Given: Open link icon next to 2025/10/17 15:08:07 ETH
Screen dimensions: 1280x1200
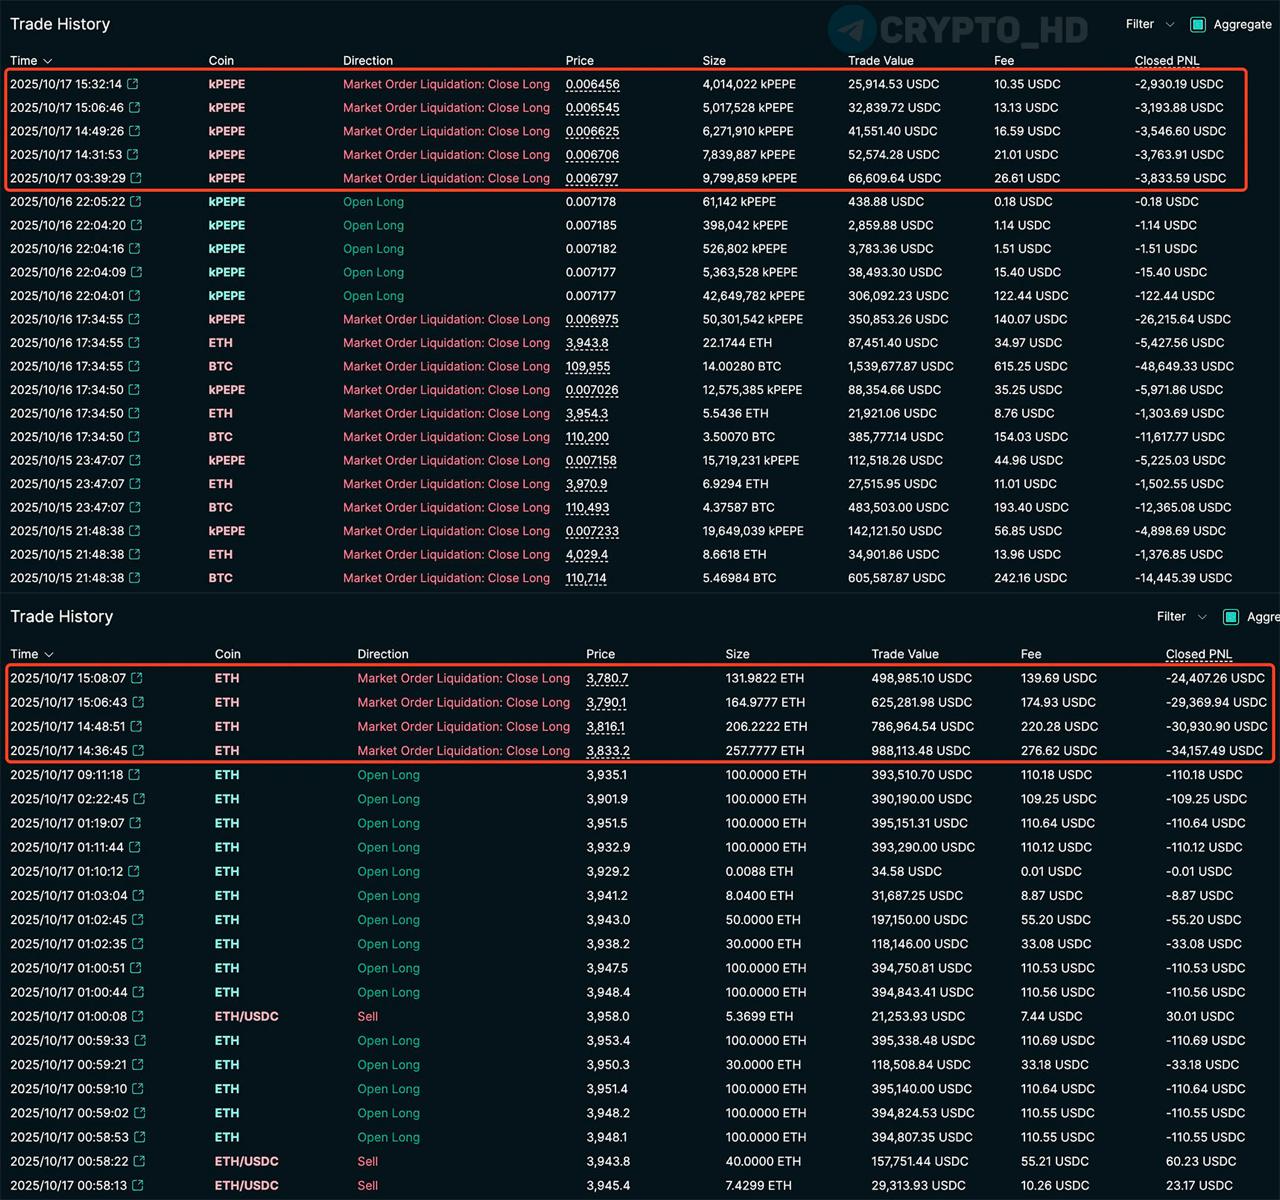Looking at the screenshot, I should 137,679.
